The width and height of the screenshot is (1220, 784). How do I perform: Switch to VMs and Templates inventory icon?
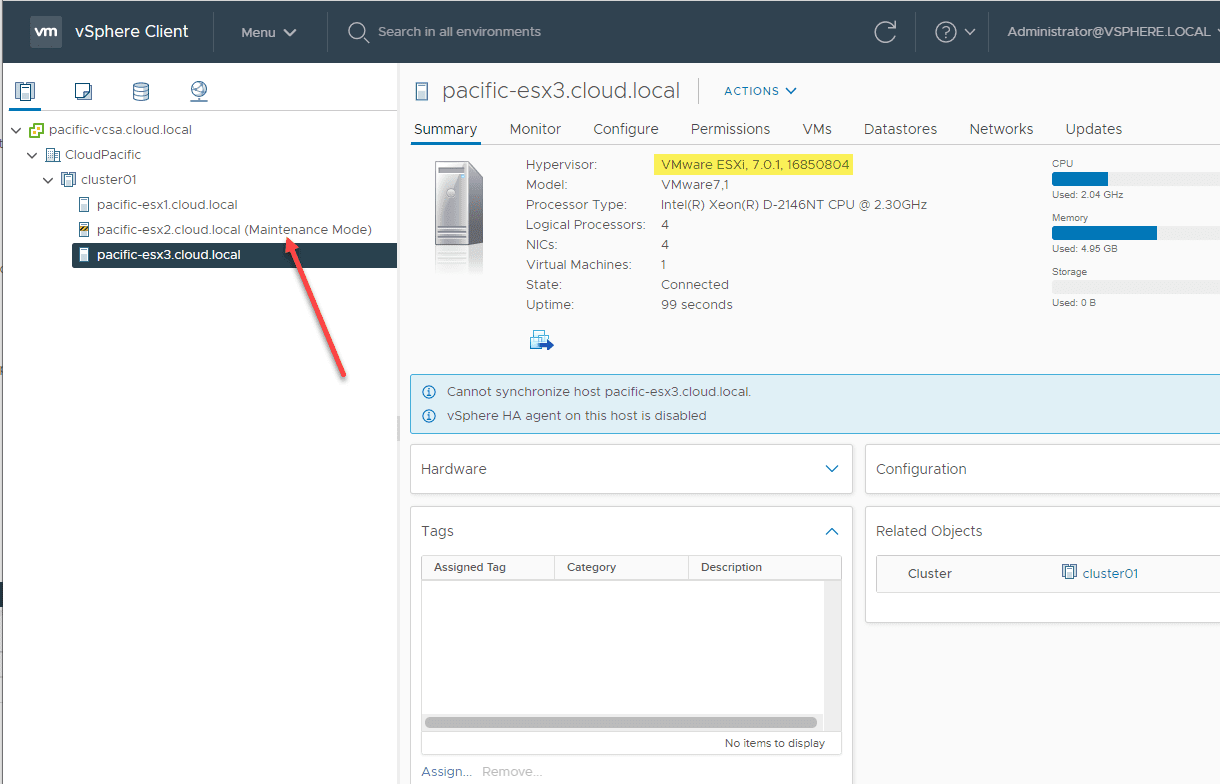coord(83,92)
